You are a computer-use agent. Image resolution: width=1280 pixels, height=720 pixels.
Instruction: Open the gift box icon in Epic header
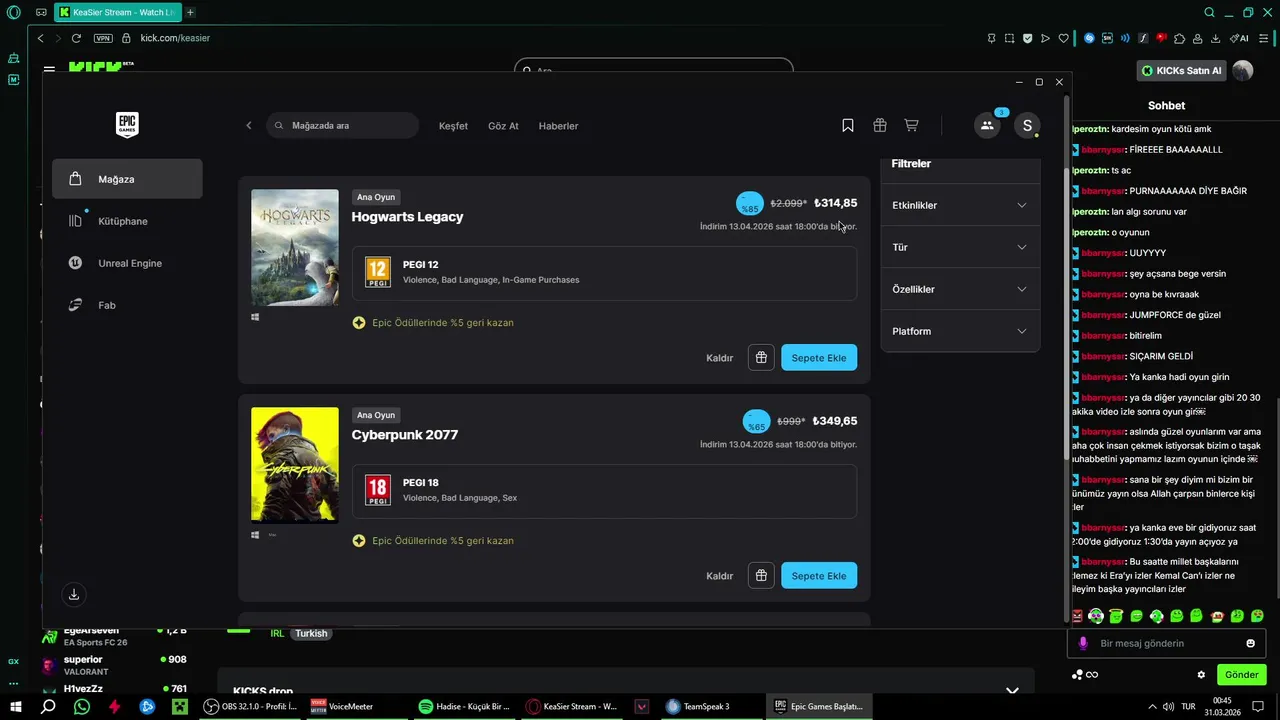(880, 125)
